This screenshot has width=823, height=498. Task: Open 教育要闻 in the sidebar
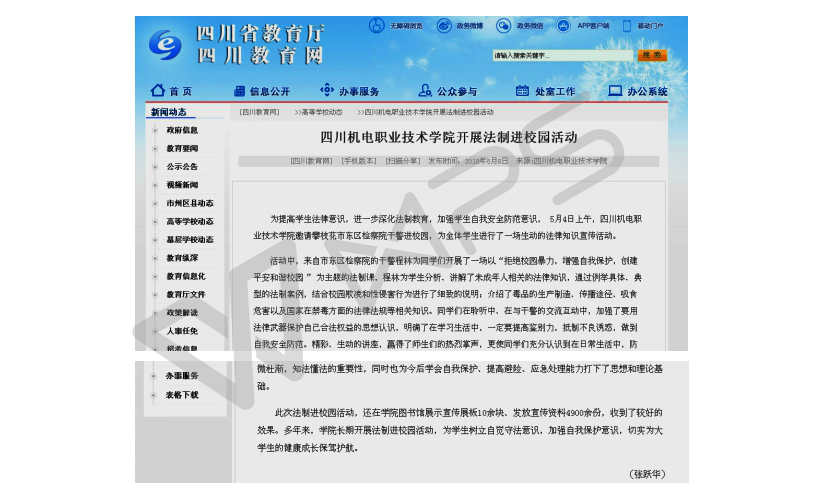(182, 149)
